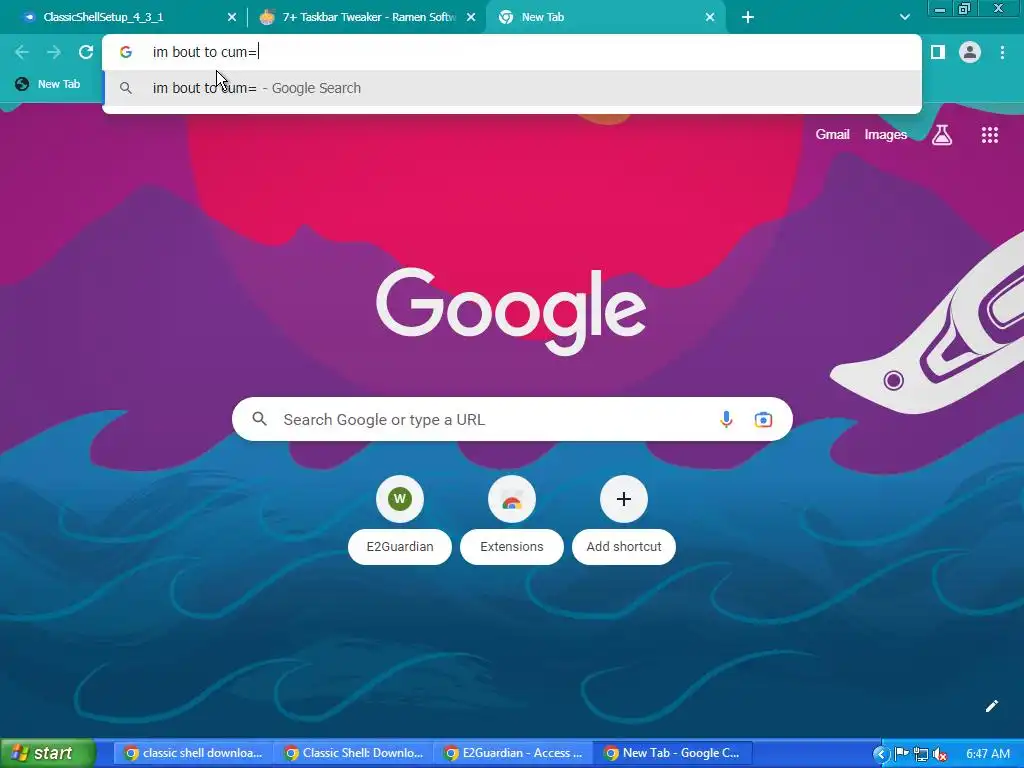The width and height of the screenshot is (1024, 768).
Task: Click the browser forward arrow
Action: pos(54,52)
